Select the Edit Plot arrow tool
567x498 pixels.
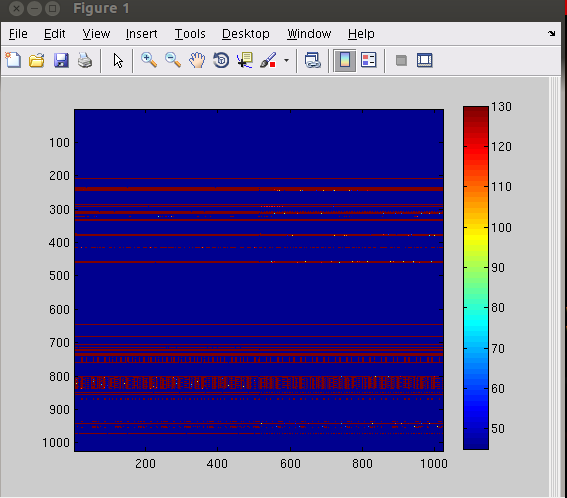118,60
